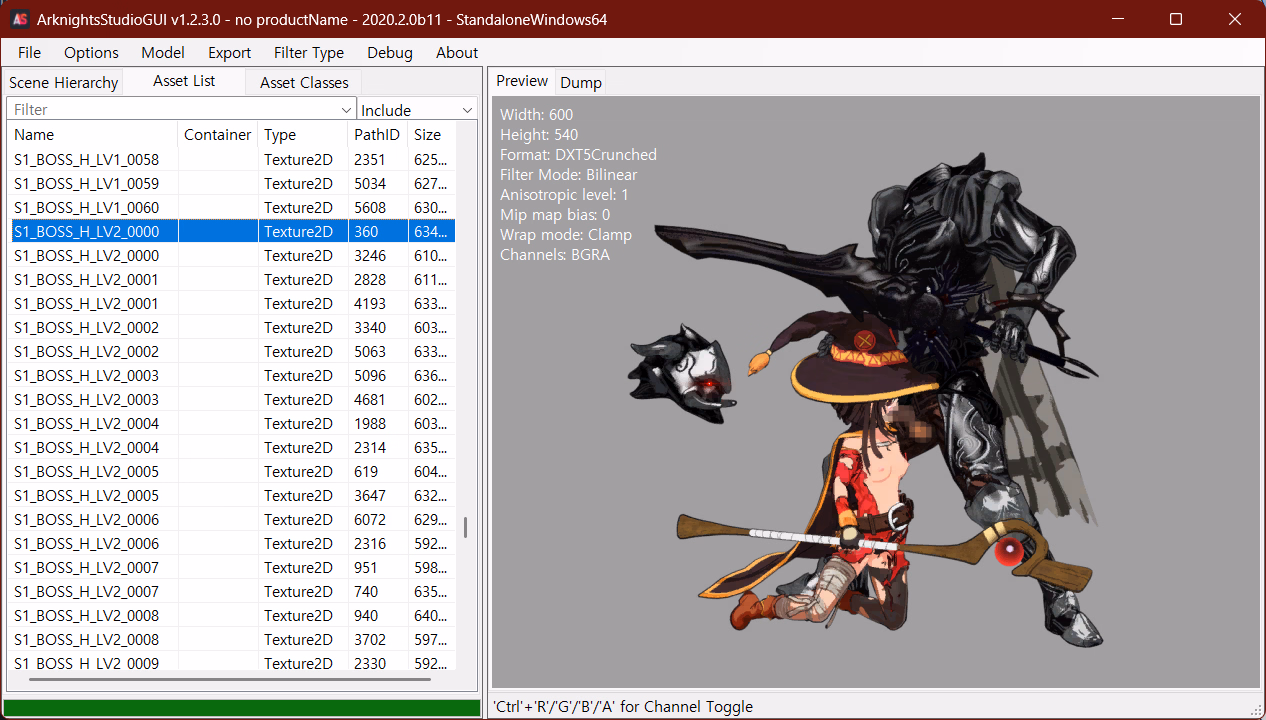This screenshot has width=1266, height=720.
Task: Select the asset with PathID 3246
Action: [x=233, y=255]
